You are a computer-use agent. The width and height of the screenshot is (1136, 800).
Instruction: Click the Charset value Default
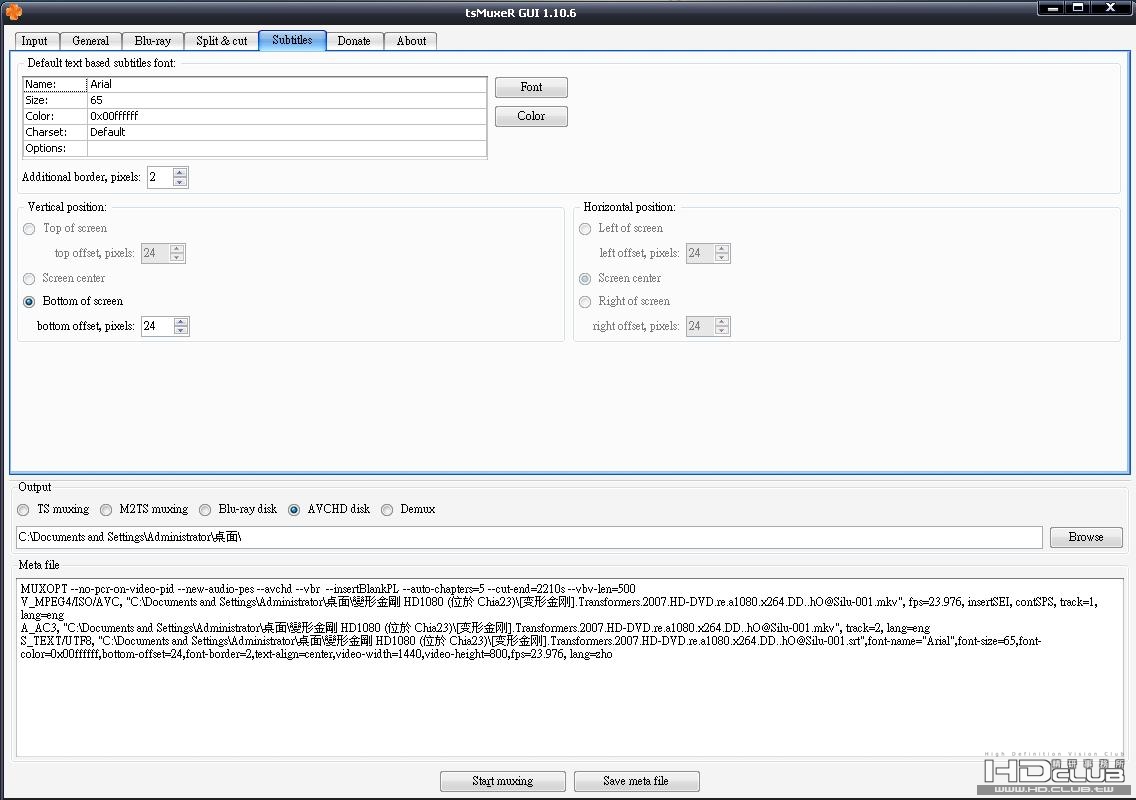[x=287, y=132]
